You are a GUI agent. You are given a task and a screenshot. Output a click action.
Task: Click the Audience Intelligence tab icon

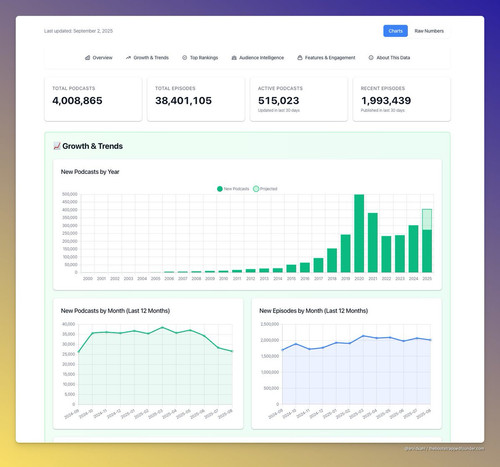(234, 58)
